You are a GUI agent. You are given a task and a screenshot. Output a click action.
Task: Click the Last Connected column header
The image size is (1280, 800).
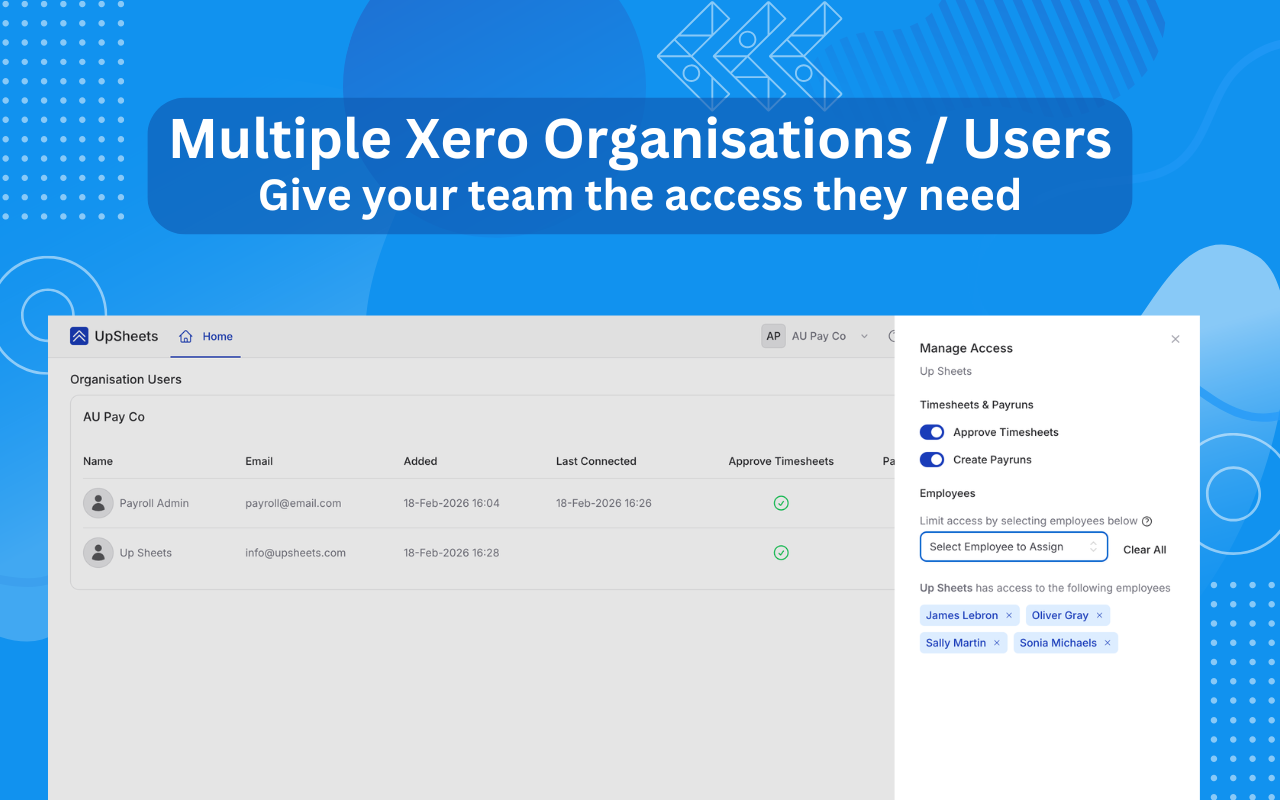(596, 461)
